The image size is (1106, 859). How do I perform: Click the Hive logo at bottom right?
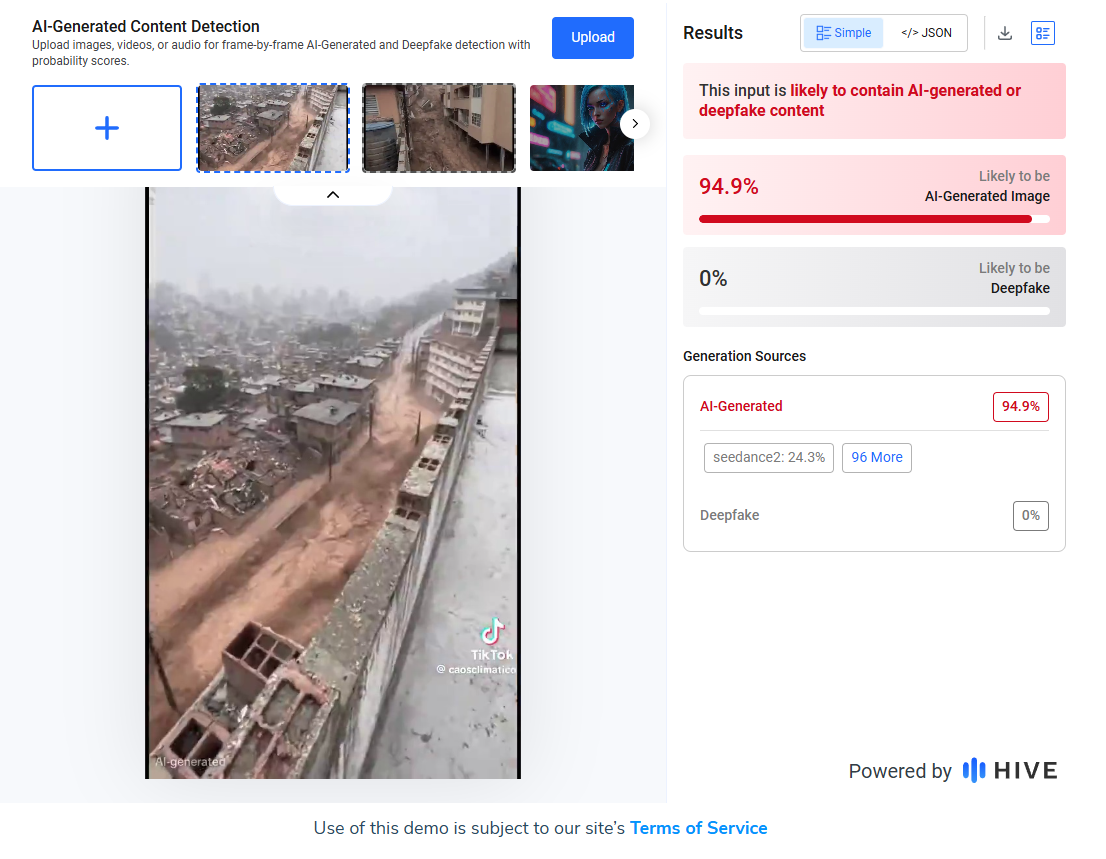pos(1009,770)
